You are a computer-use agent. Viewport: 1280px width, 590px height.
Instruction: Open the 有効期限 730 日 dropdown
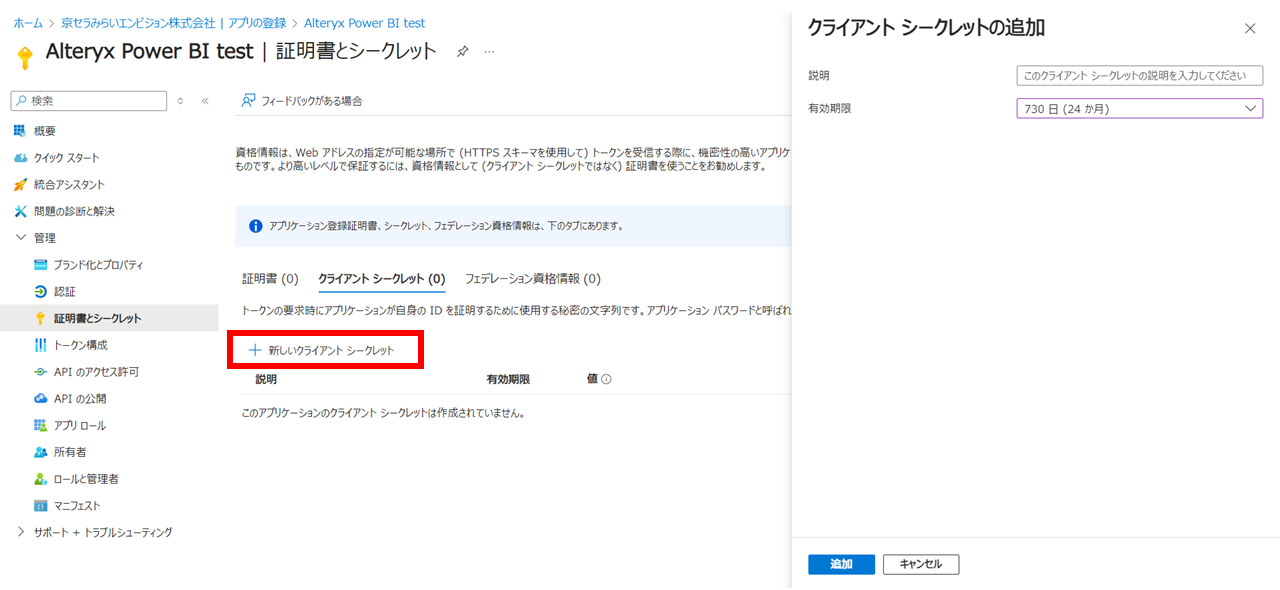point(1140,108)
